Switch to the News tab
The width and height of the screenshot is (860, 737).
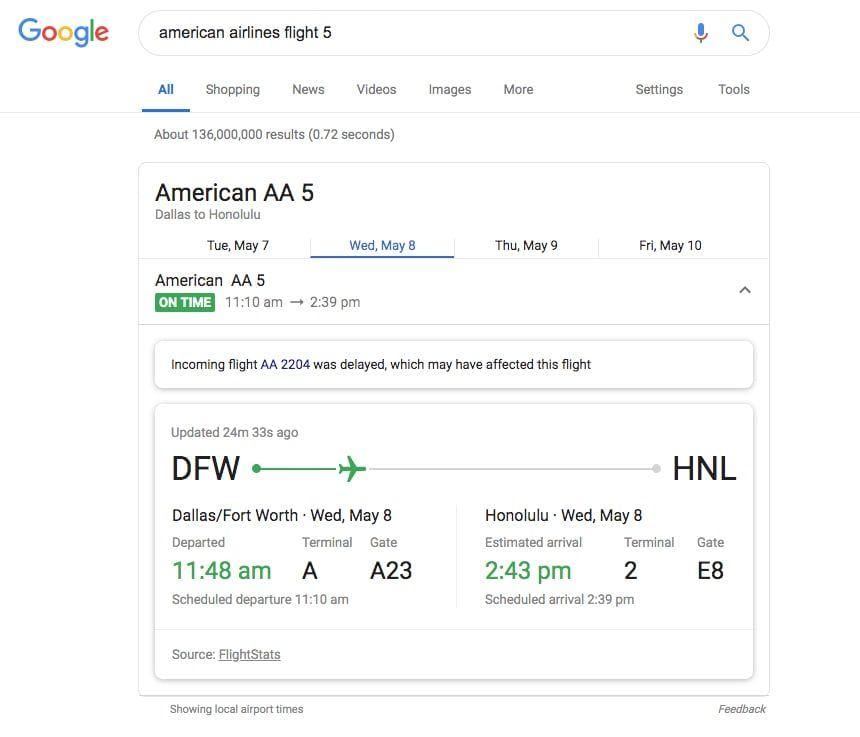(x=308, y=89)
